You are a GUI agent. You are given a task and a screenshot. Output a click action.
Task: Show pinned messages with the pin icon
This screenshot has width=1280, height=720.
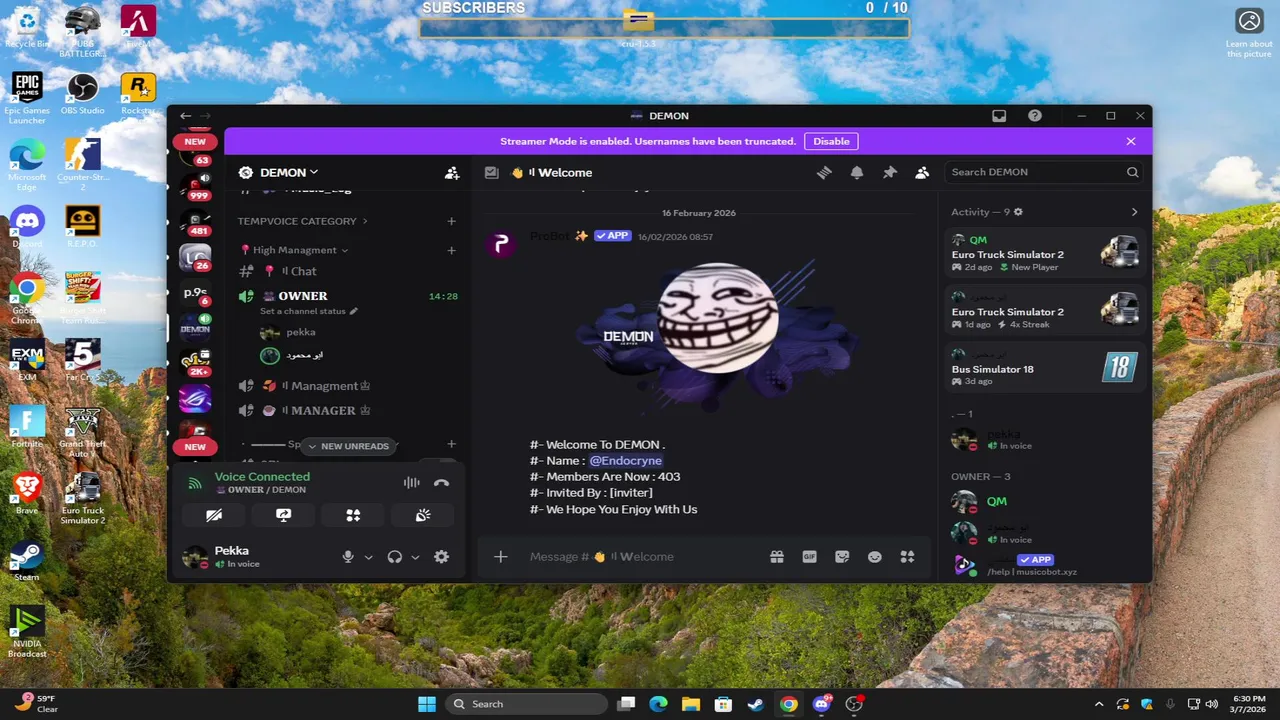tap(889, 172)
